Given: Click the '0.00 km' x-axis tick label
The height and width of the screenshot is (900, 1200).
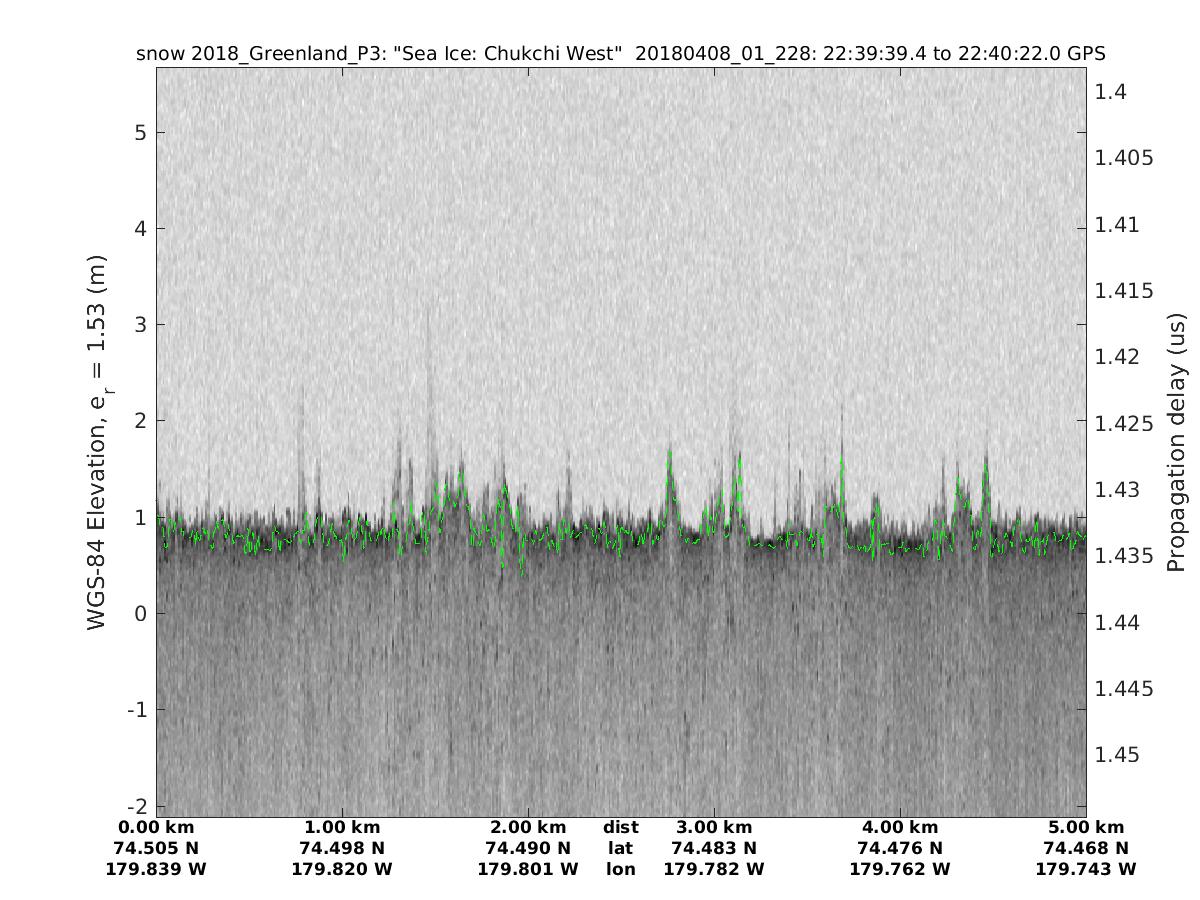Looking at the screenshot, I should (156, 828).
